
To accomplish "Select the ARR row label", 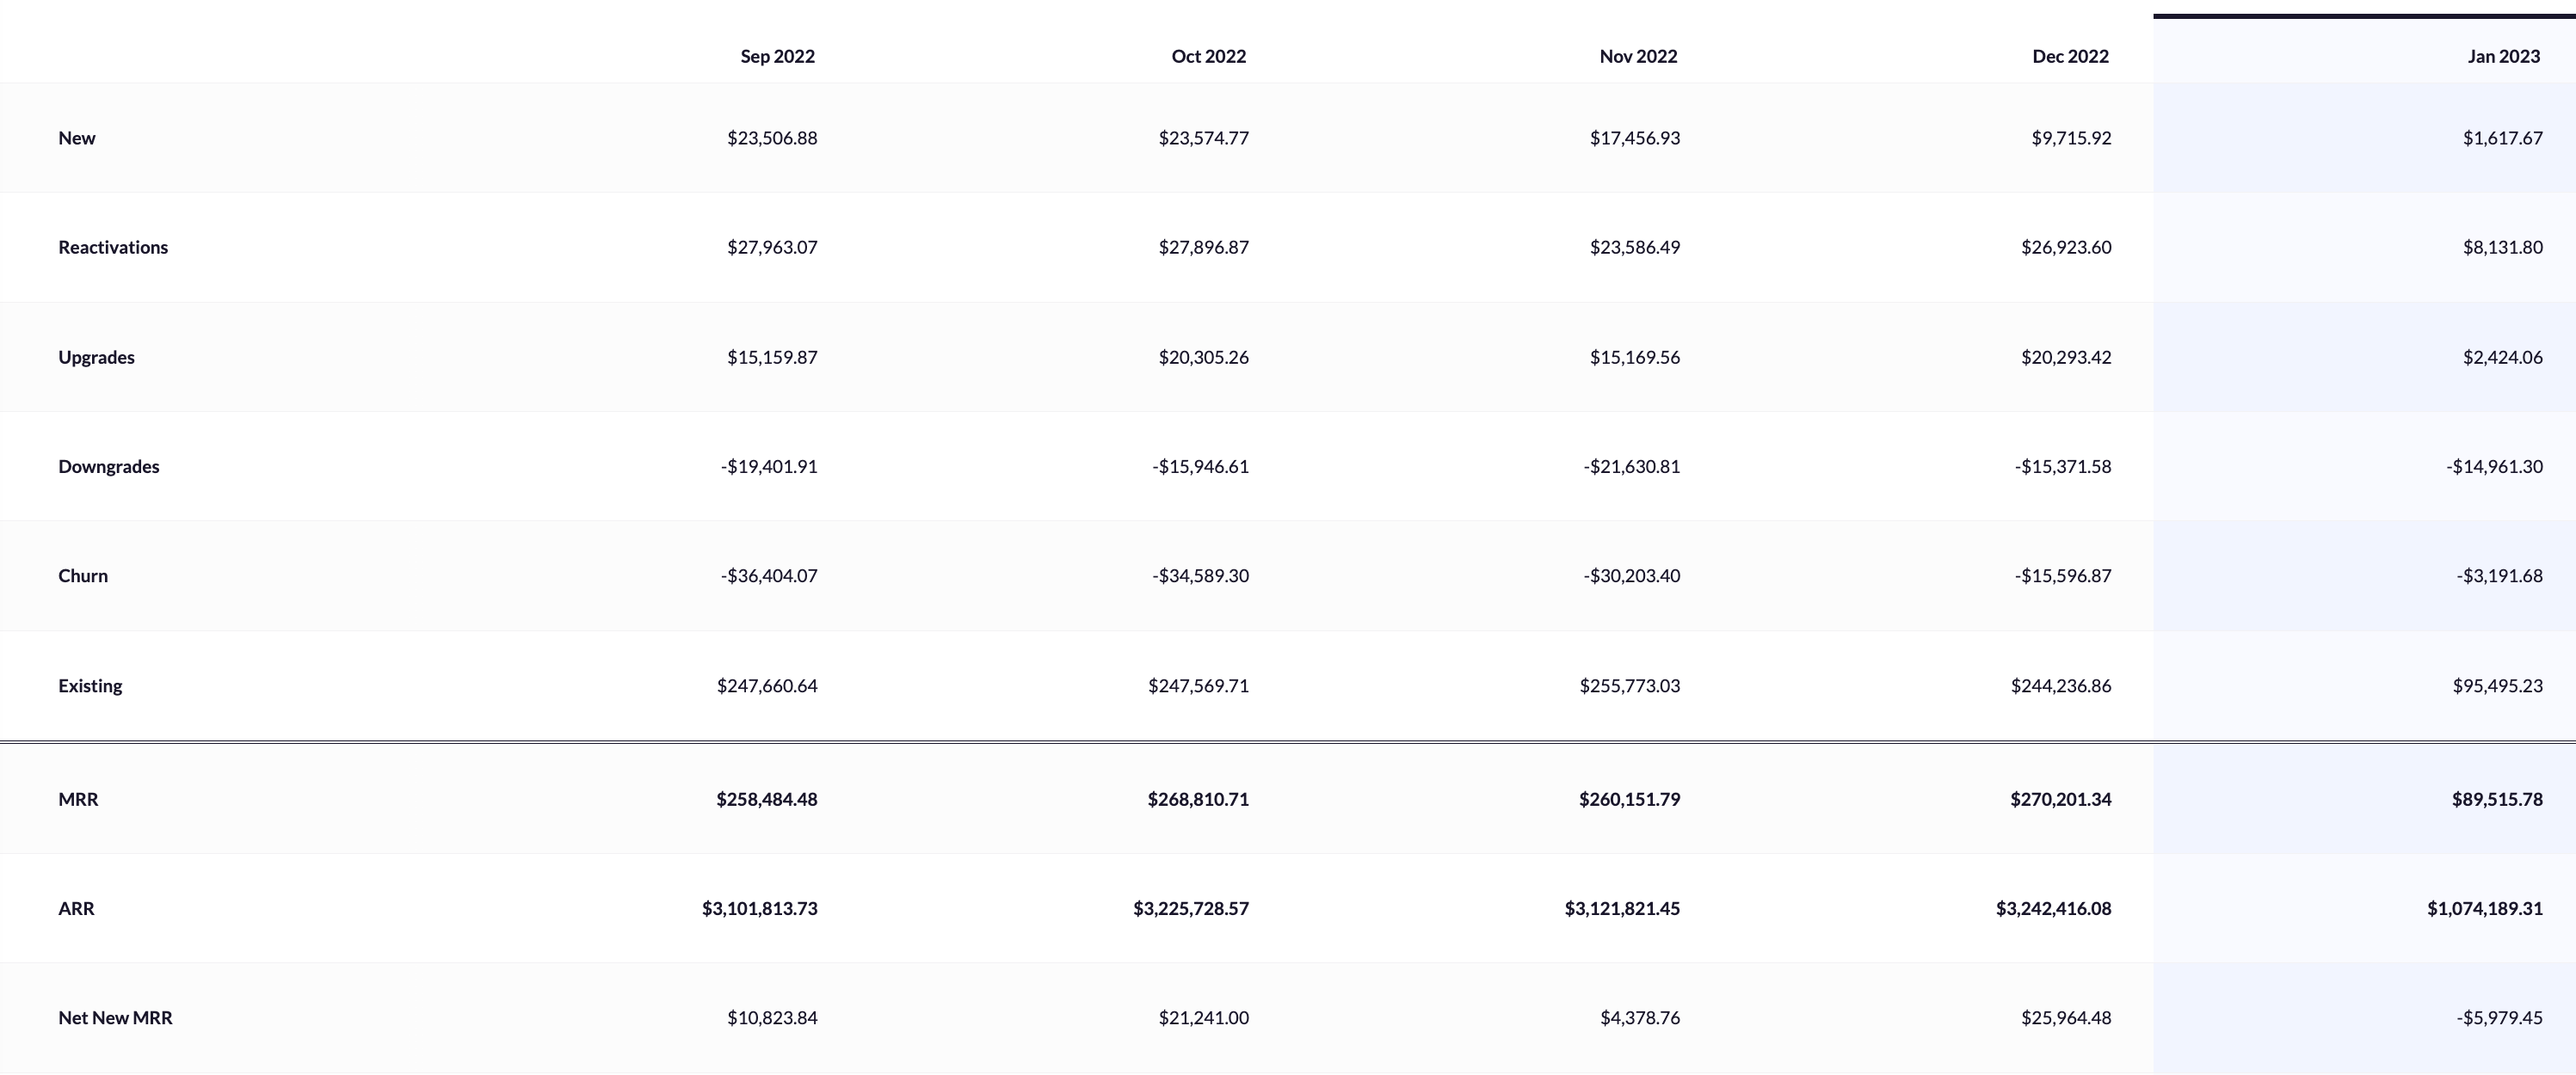I will (76, 908).
